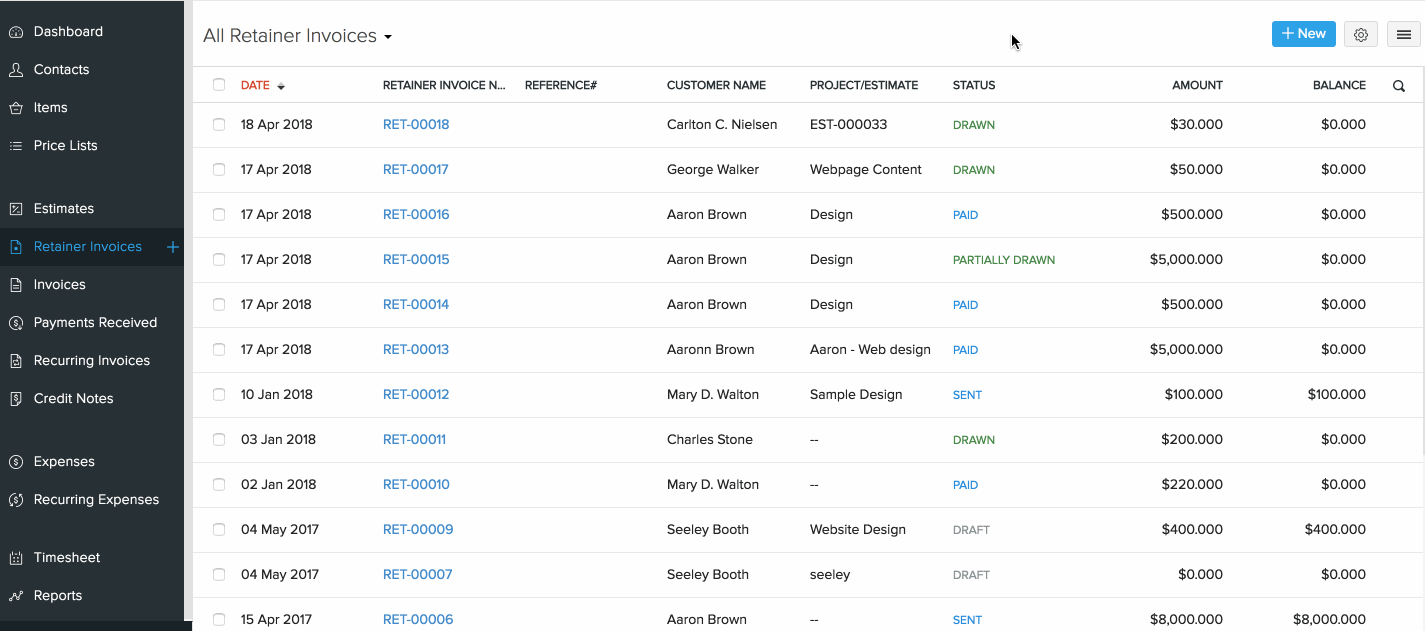Click the Items basket icon
The height and width of the screenshot is (631, 1425).
[x=16, y=108]
